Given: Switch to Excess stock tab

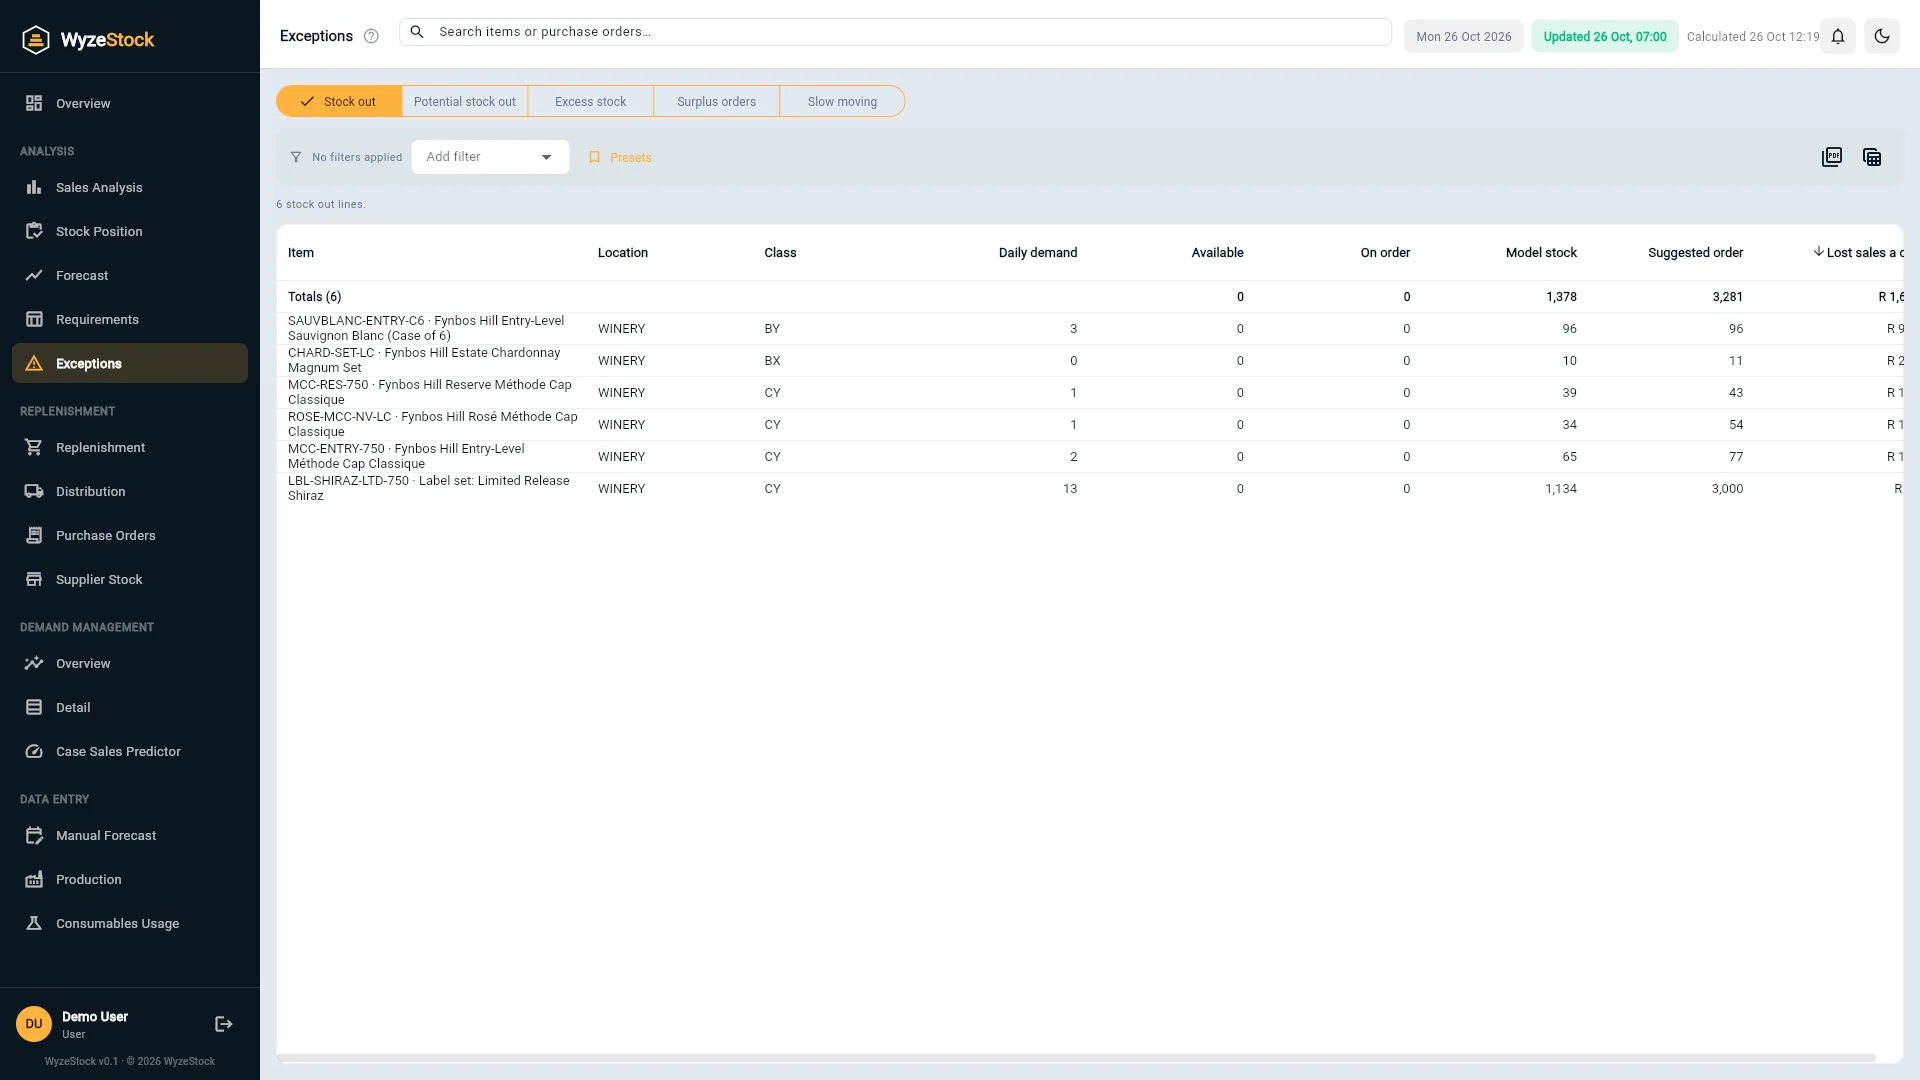Looking at the screenshot, I should click(591, 101).
